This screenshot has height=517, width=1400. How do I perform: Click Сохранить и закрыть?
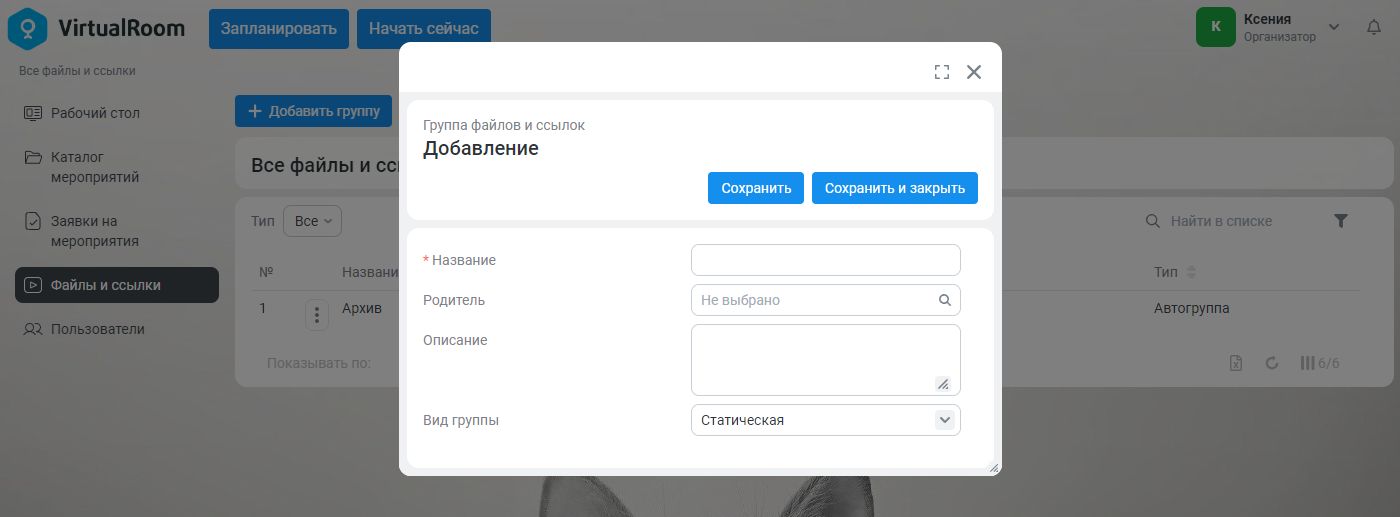(895, 188)
